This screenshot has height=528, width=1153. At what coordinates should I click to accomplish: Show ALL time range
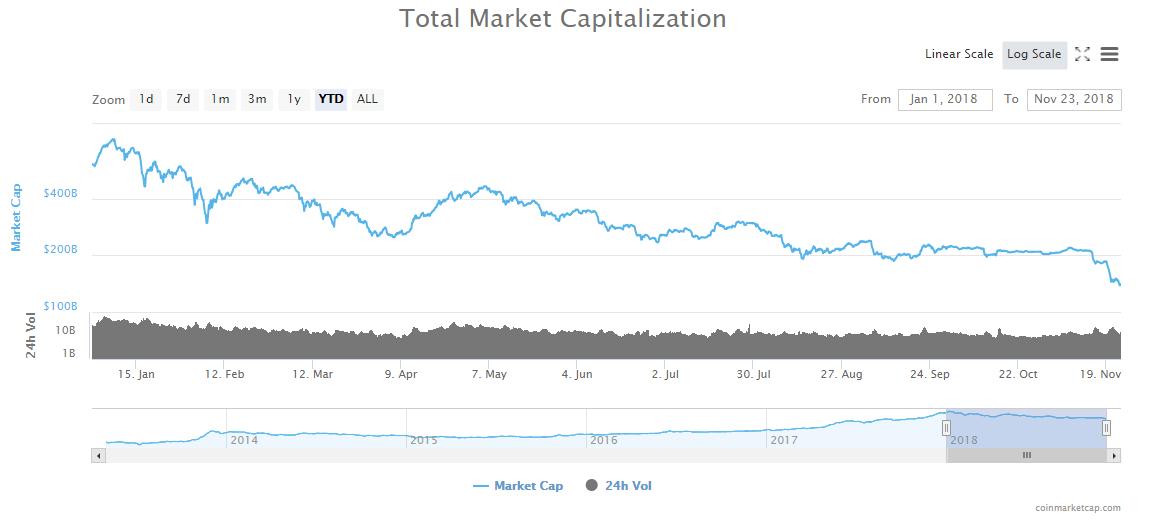368,99
